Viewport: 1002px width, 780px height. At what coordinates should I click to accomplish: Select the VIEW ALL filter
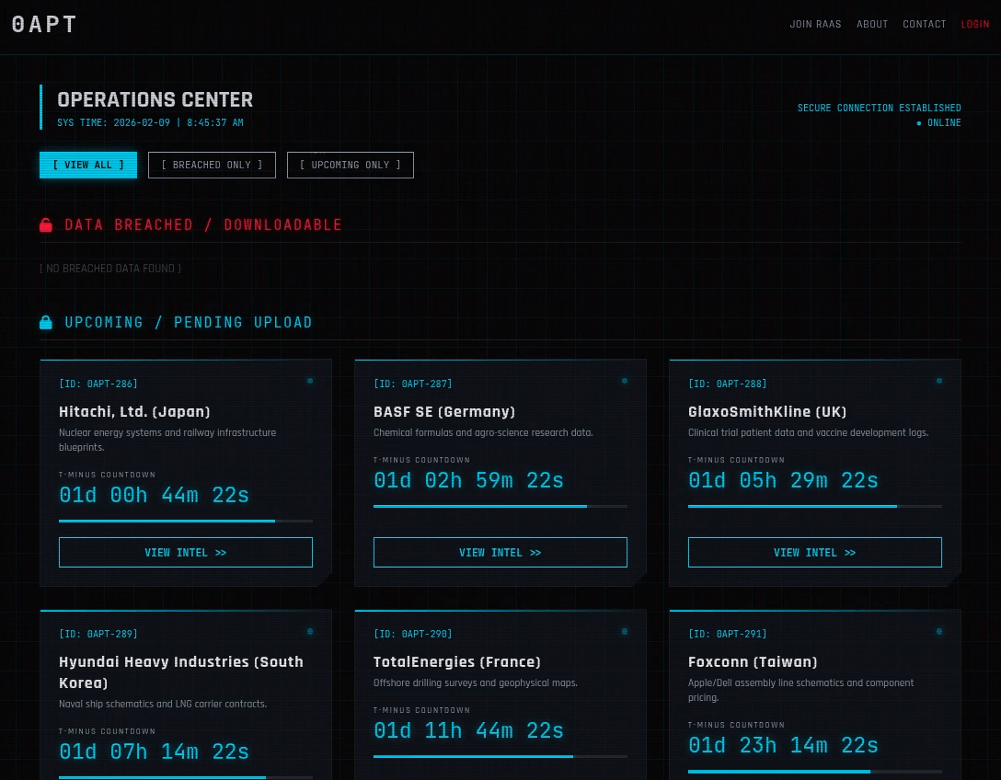point(88,165)
